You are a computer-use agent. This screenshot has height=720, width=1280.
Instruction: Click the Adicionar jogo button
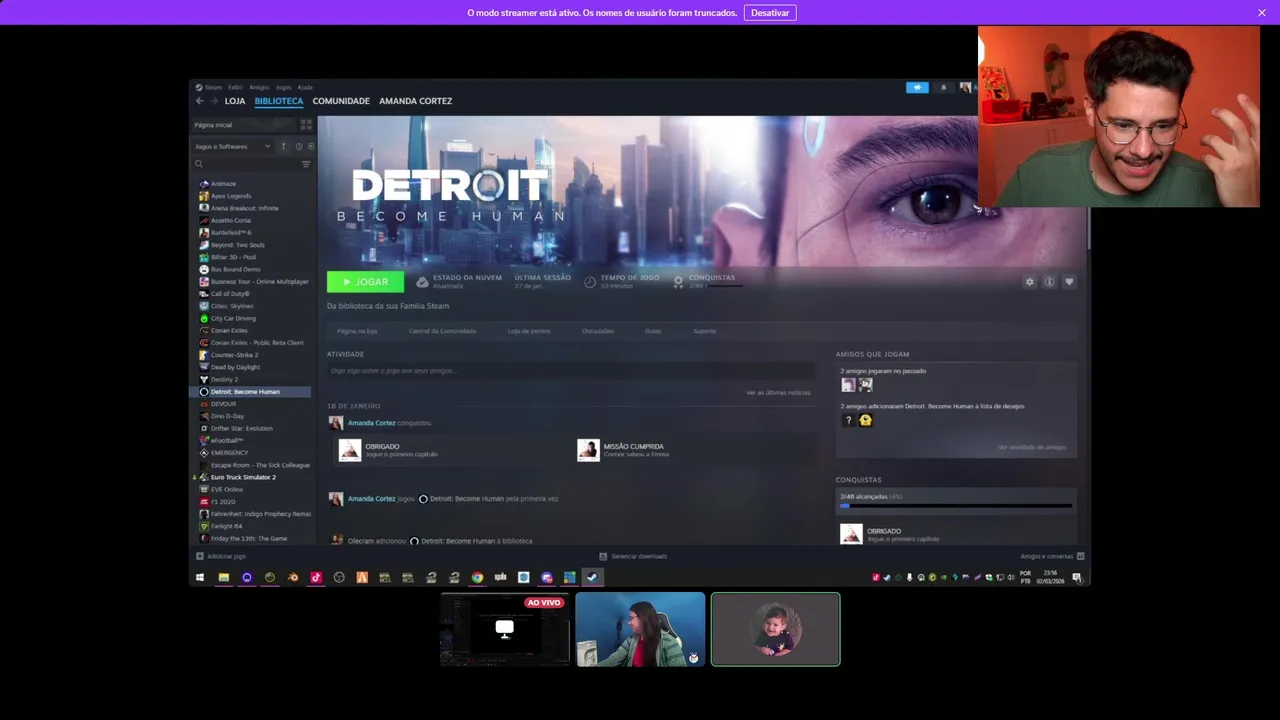click(221, 556)
